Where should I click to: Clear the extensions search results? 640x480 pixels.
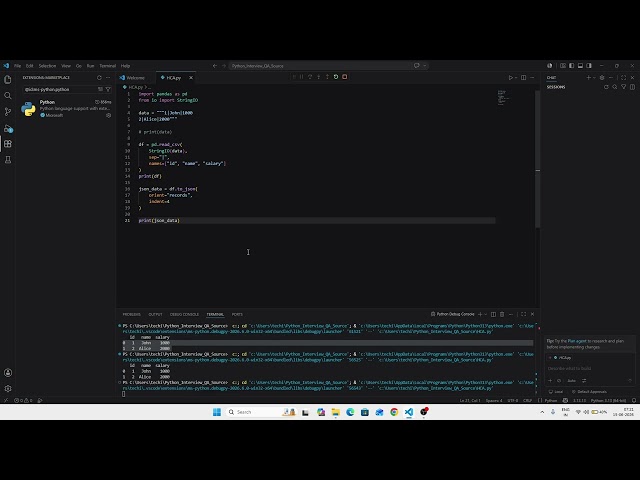100,89
